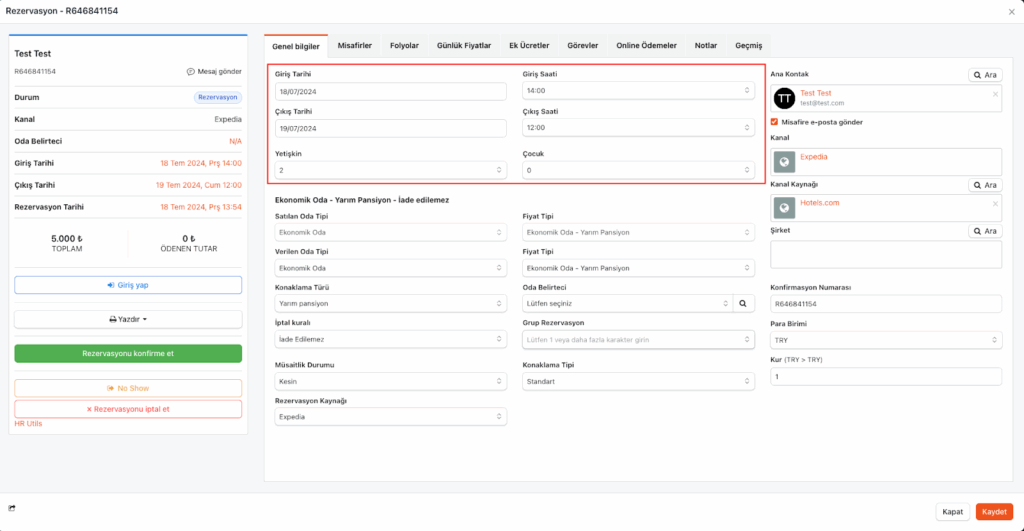The image size is (1024, 531).
Task: Close the reservation dialog with top X
Action: [x=1011, y=11]
